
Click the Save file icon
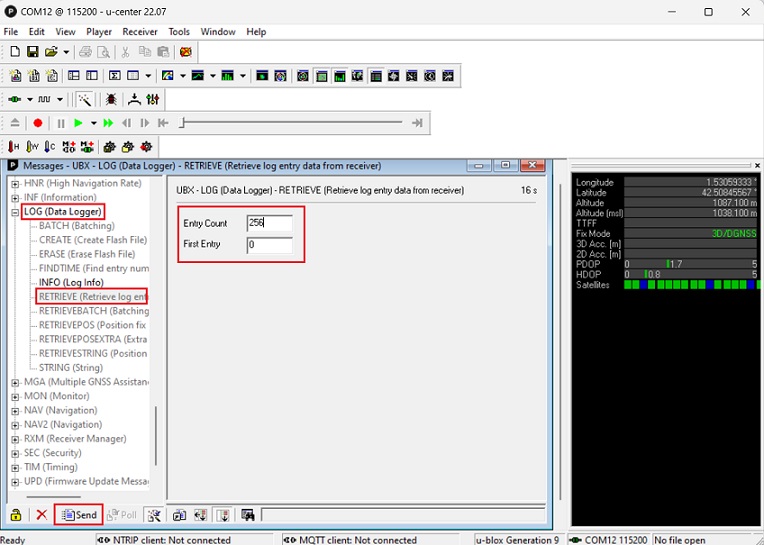point(32,52)
